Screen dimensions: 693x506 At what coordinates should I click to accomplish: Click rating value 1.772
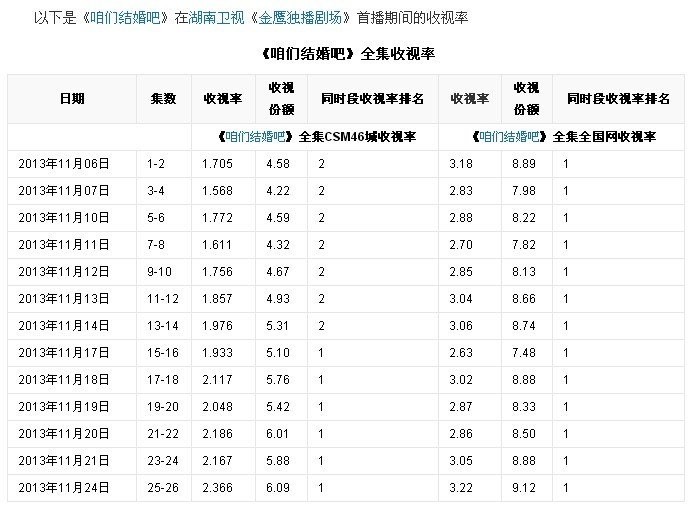pyautogui.click(x=217, y=218)
